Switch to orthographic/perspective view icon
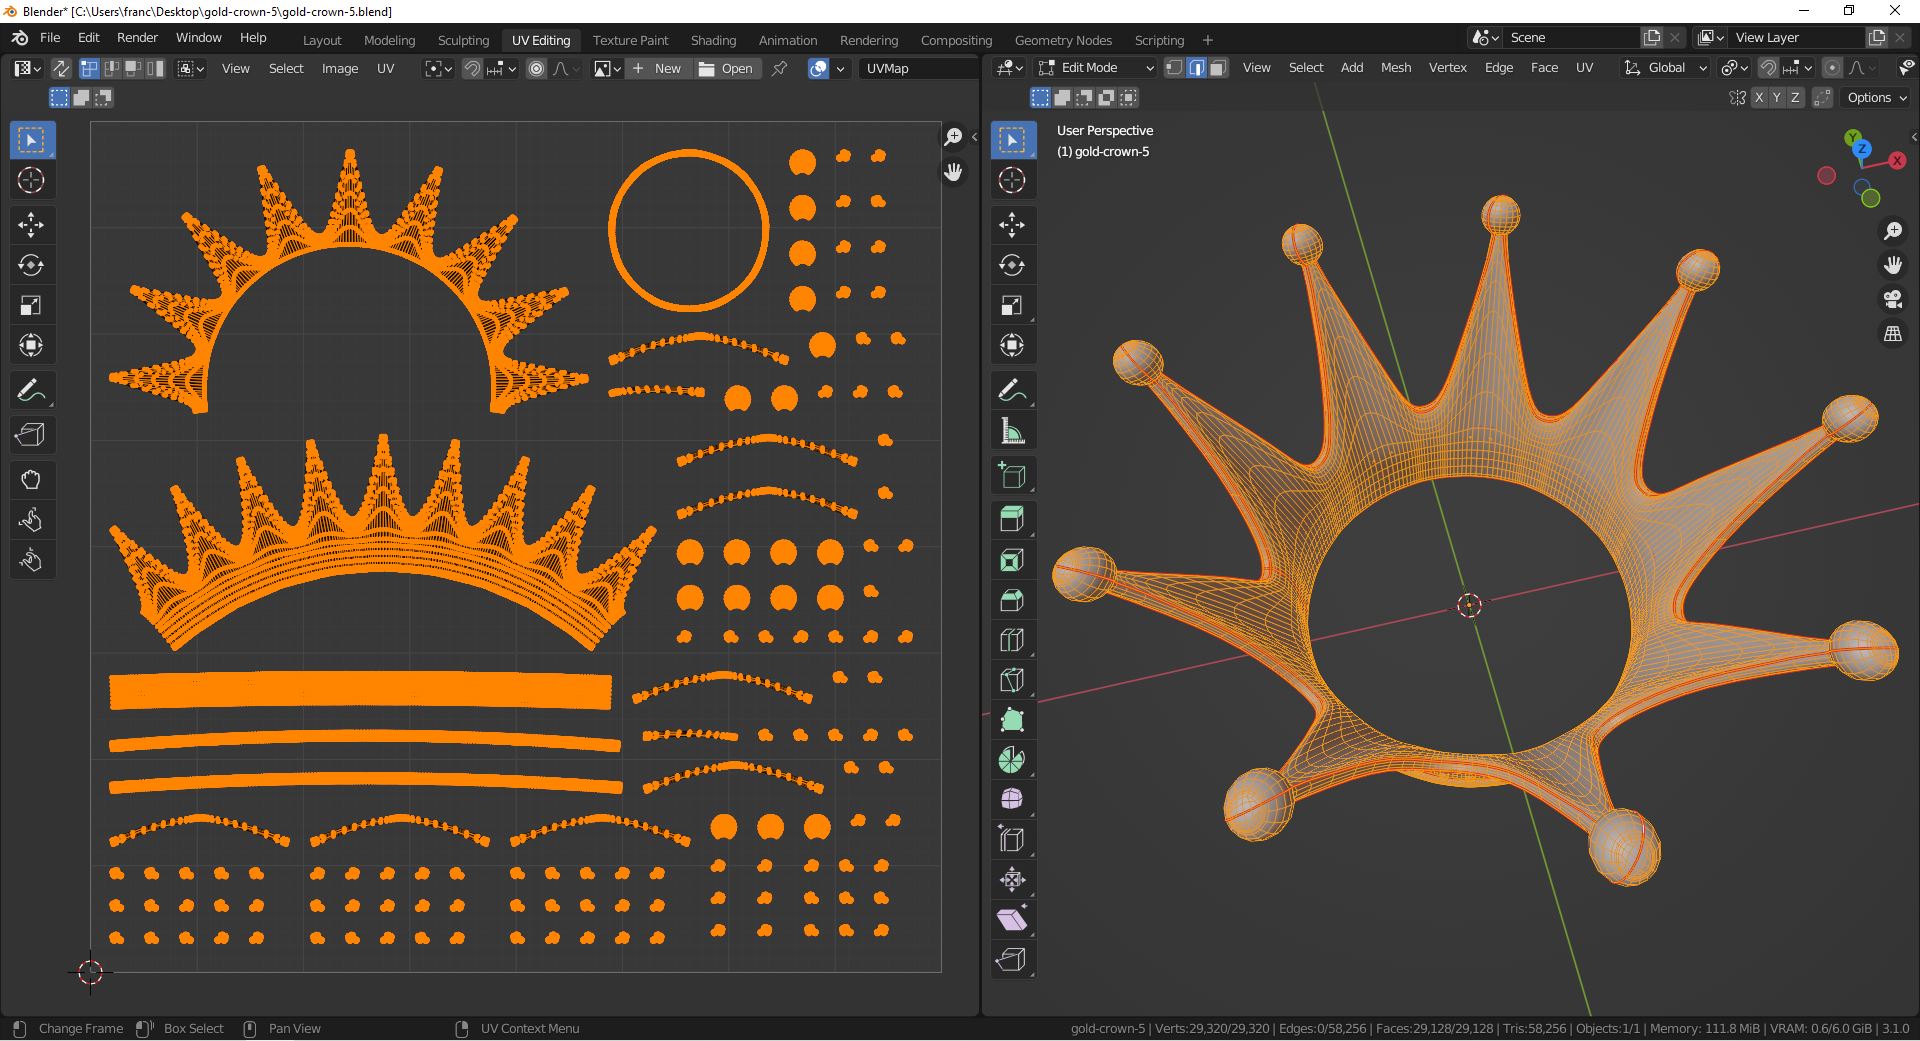1920x1041 pixels. tap(1892, 334)
